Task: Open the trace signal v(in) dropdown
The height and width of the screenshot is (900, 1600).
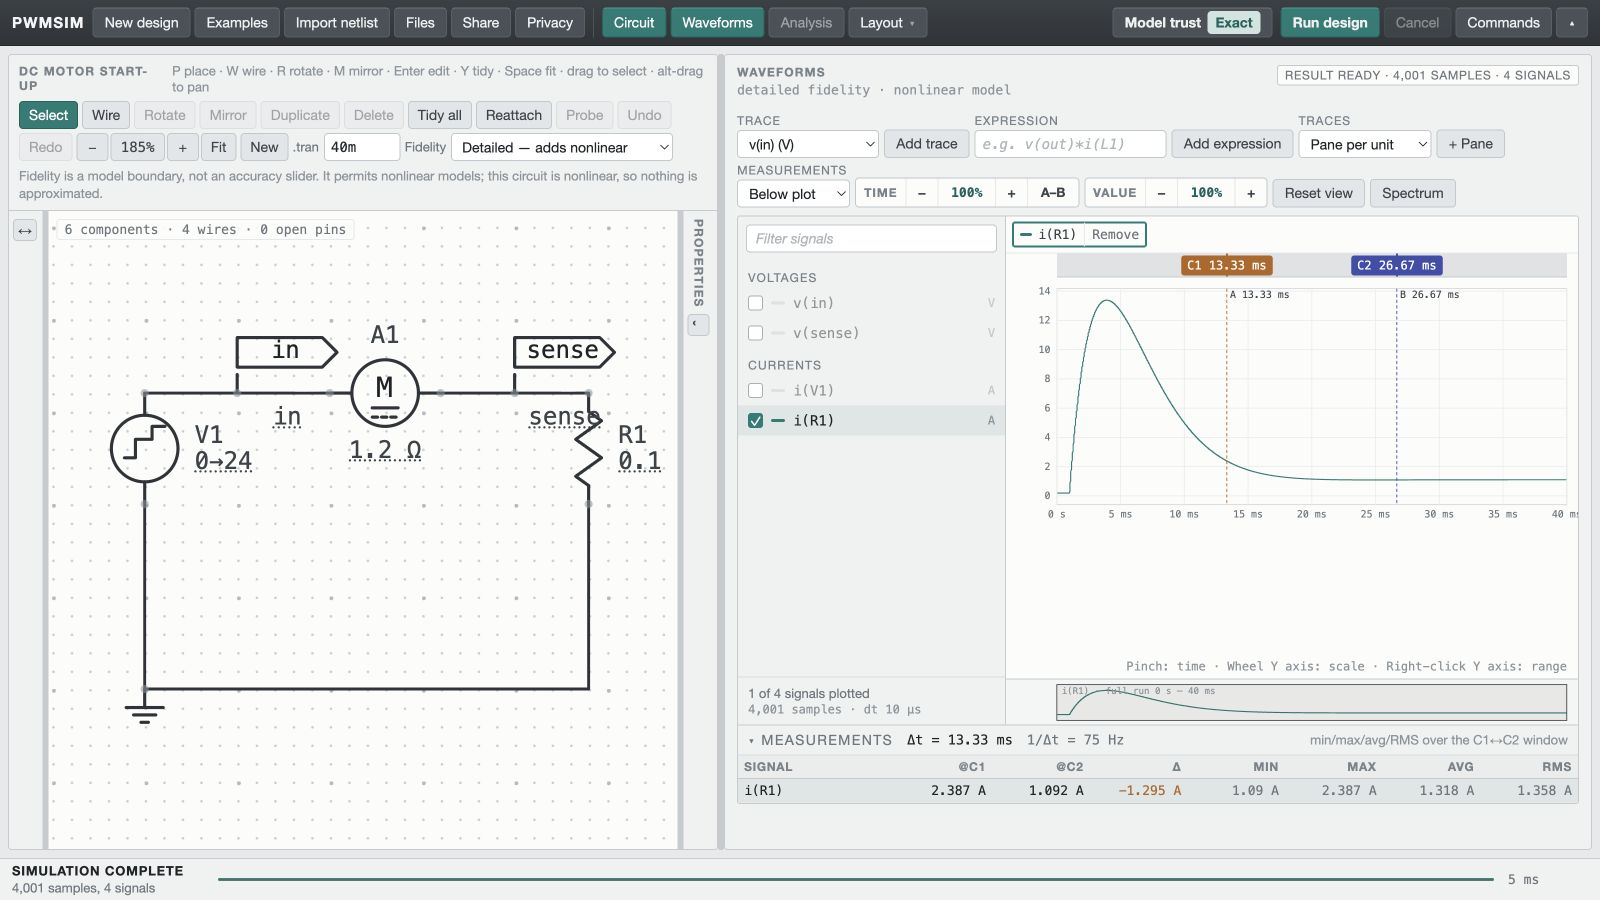Action: click(x=808, y=144)
